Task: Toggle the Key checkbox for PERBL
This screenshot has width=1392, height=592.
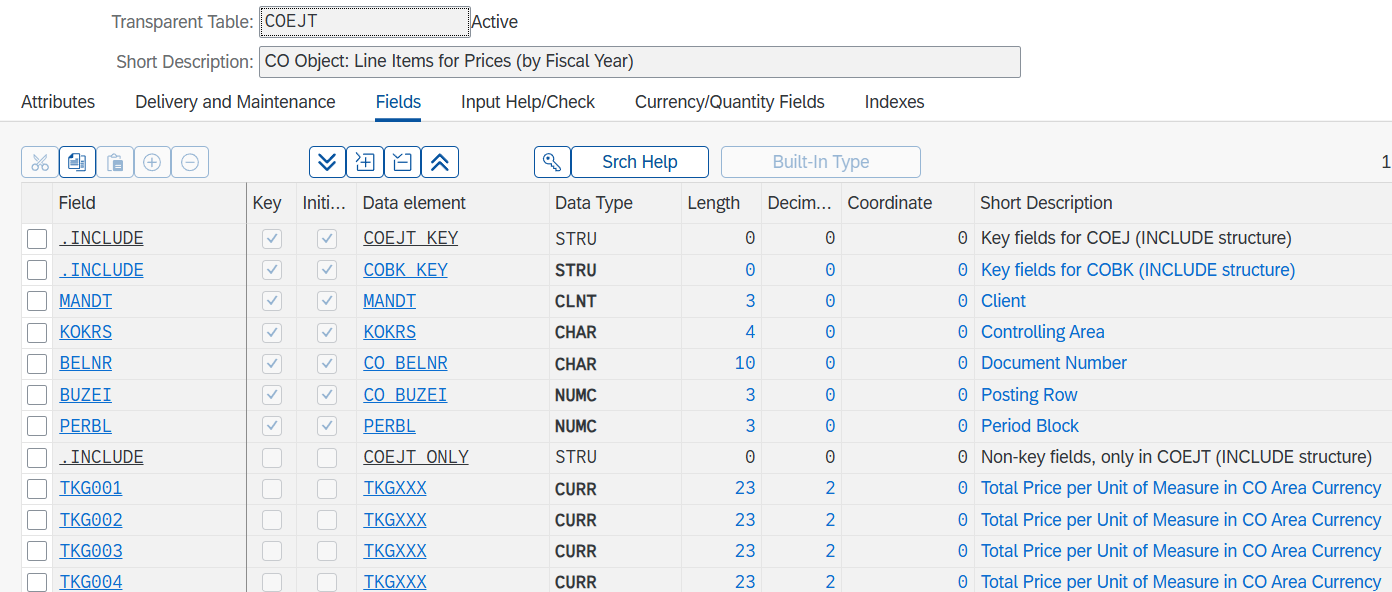Action: point(271,426)
